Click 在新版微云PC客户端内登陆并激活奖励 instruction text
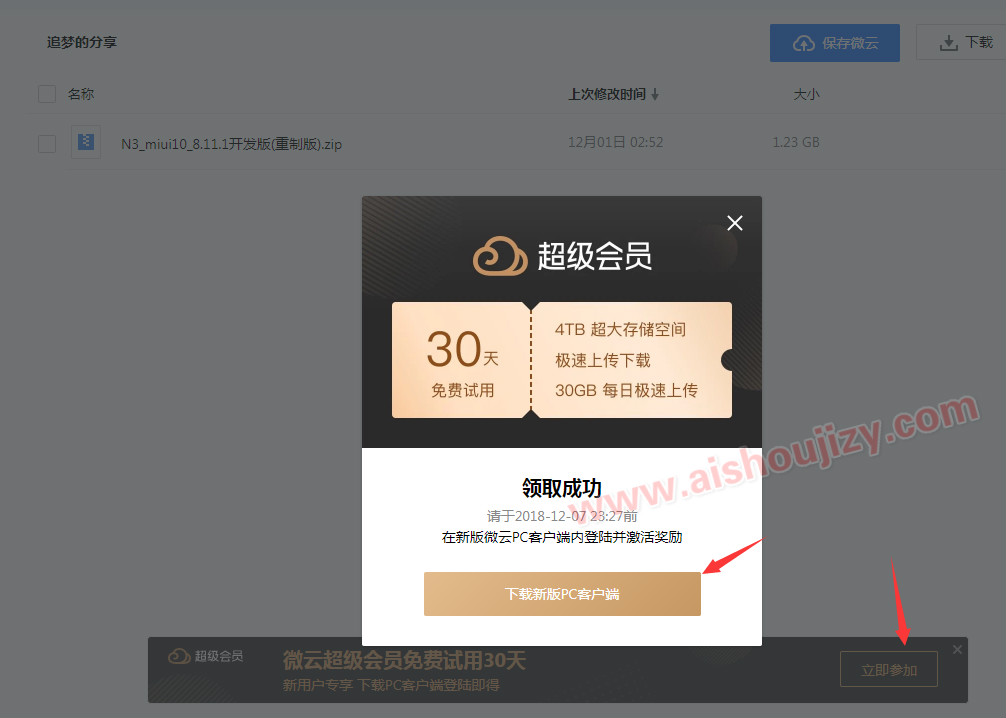The height and width of the screenshot is (718, 1006). point(562,537)
